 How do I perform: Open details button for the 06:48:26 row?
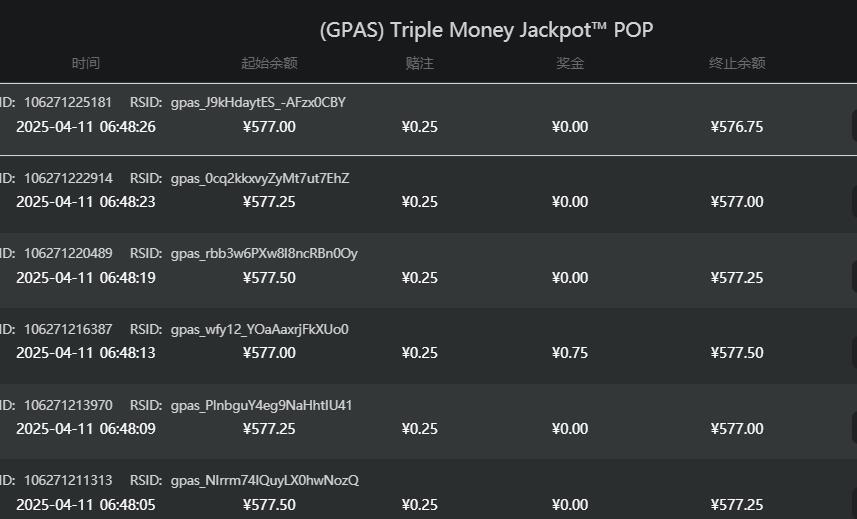pyautogui.click(x=853, y=126)
